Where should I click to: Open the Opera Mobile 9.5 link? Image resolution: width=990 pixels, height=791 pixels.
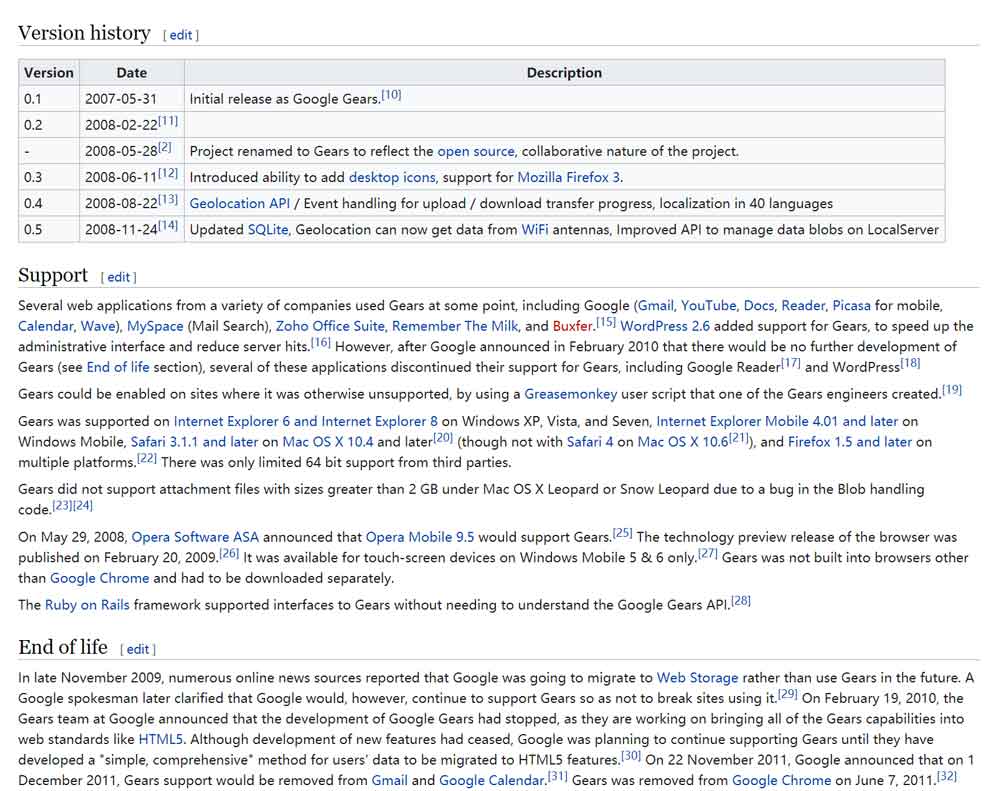(420, 537)
